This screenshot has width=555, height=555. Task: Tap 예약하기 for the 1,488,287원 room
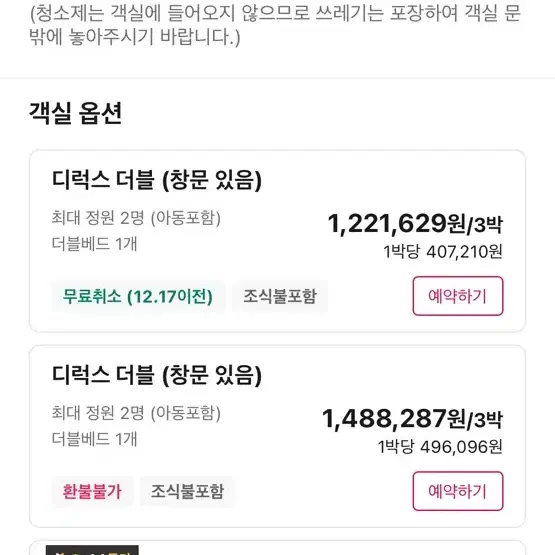[x=458, y=491]
